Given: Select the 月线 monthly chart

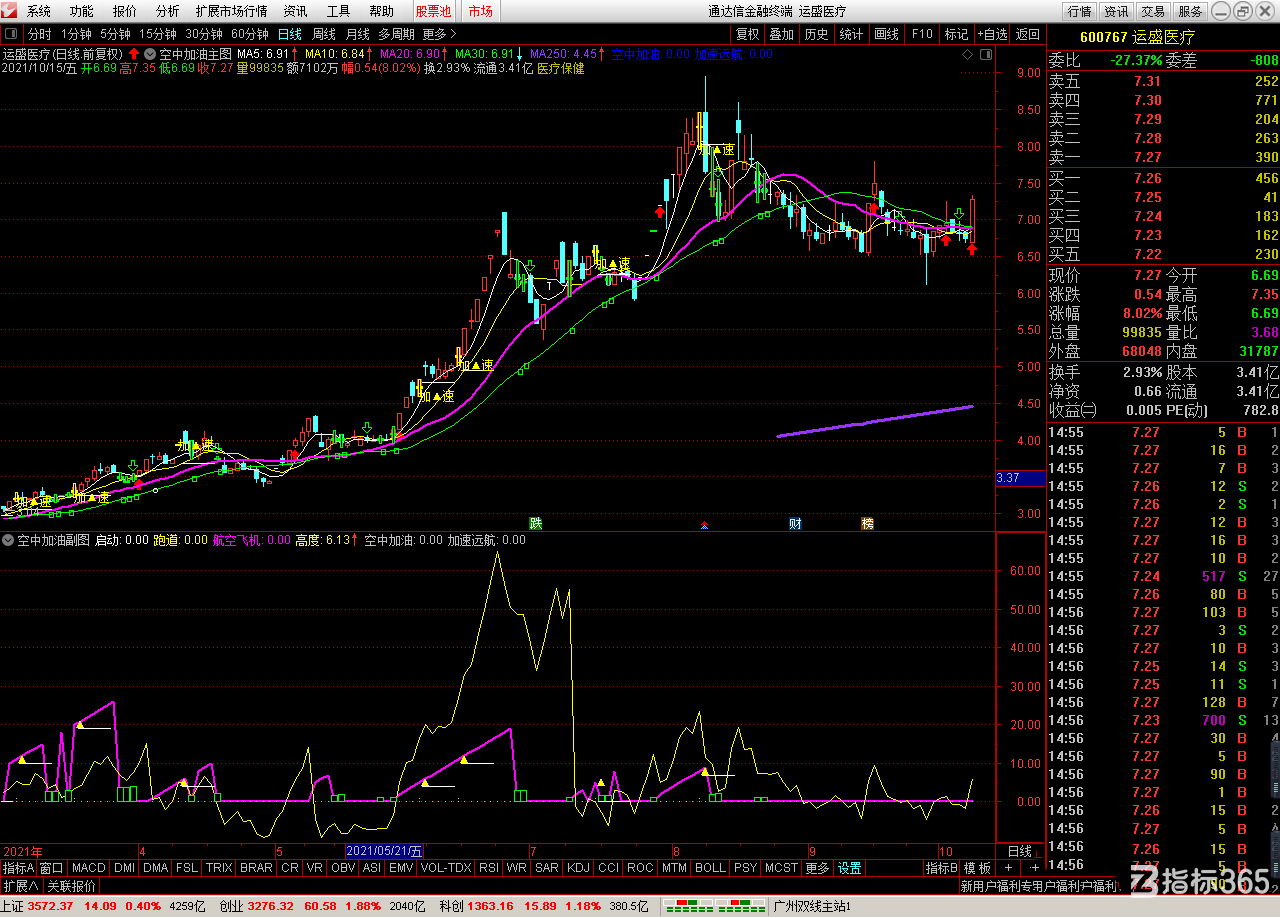Looking at the screenshot, I should (x=357, y=33).
